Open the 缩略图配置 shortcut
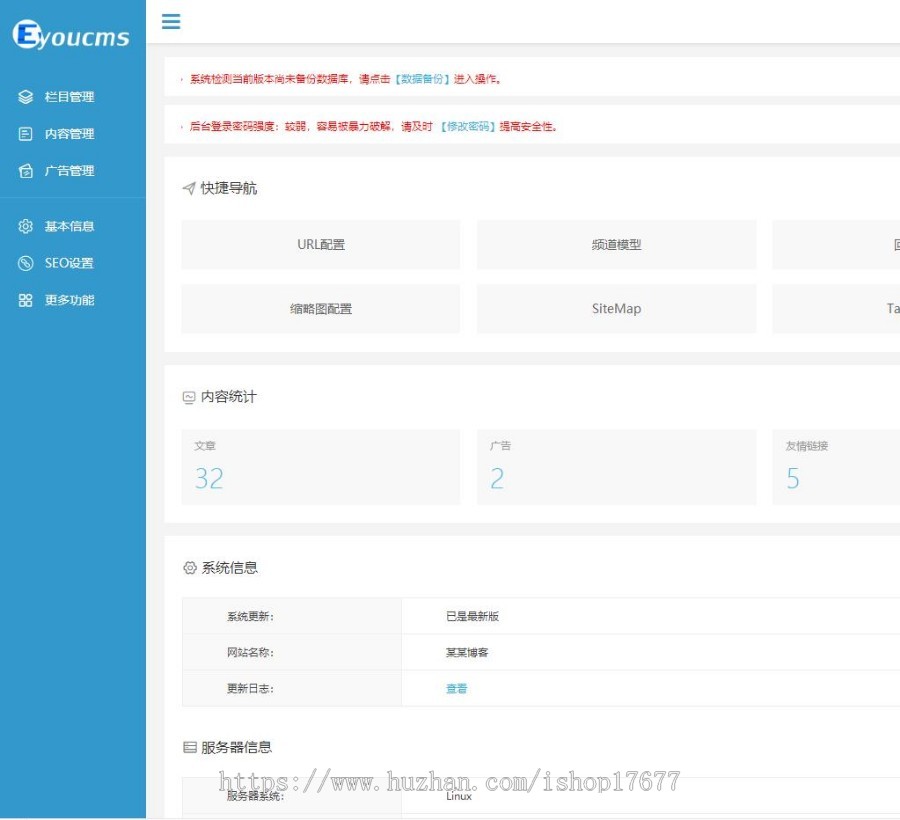 (320, 309)
